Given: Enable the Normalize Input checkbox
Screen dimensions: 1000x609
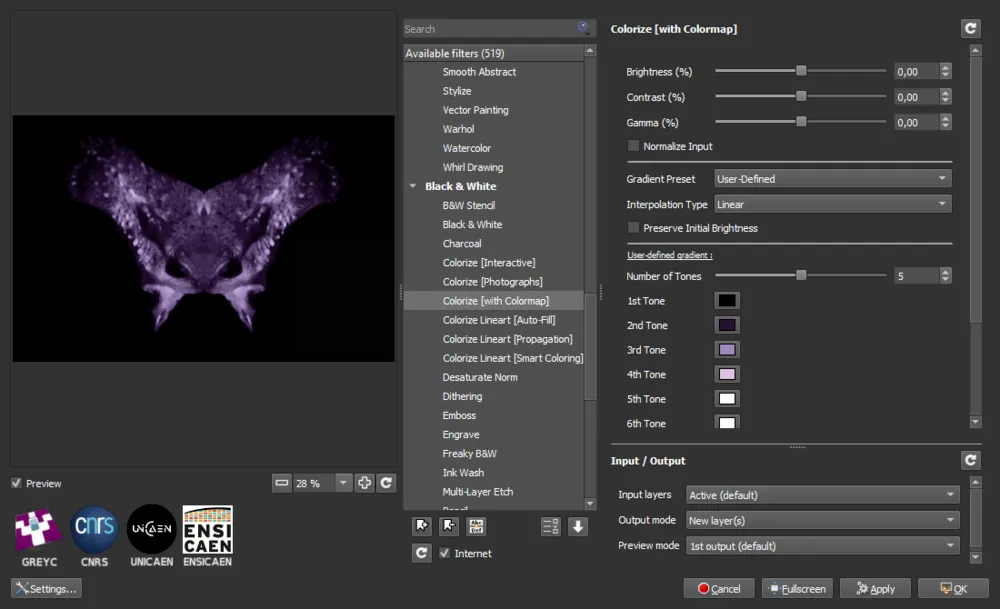Looking at the screenshot, I should 633,146.
